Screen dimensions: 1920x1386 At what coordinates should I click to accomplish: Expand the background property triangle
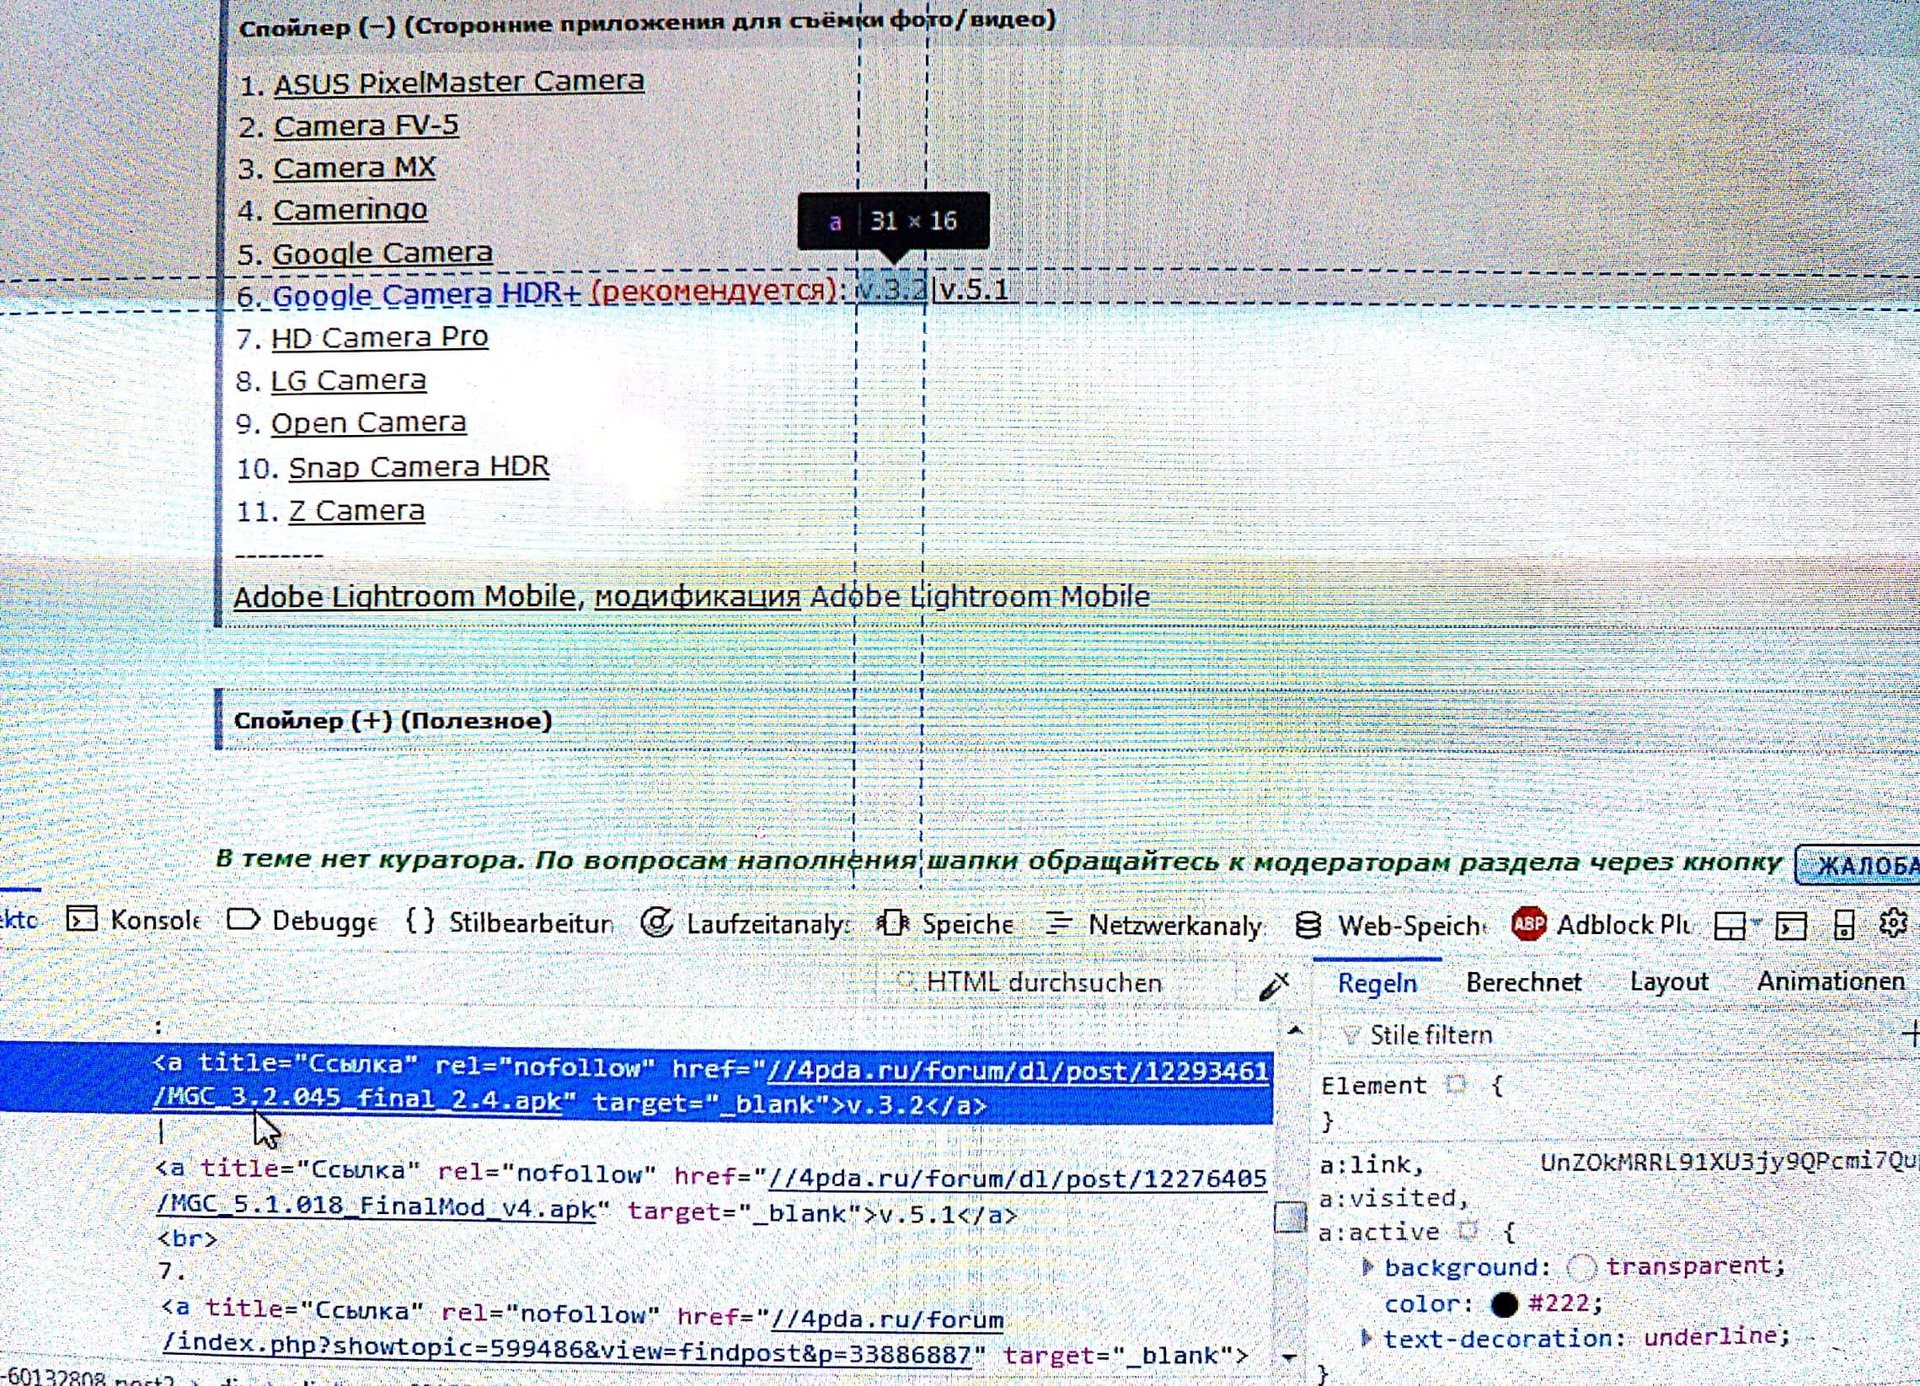[x=1368, y=1267]
